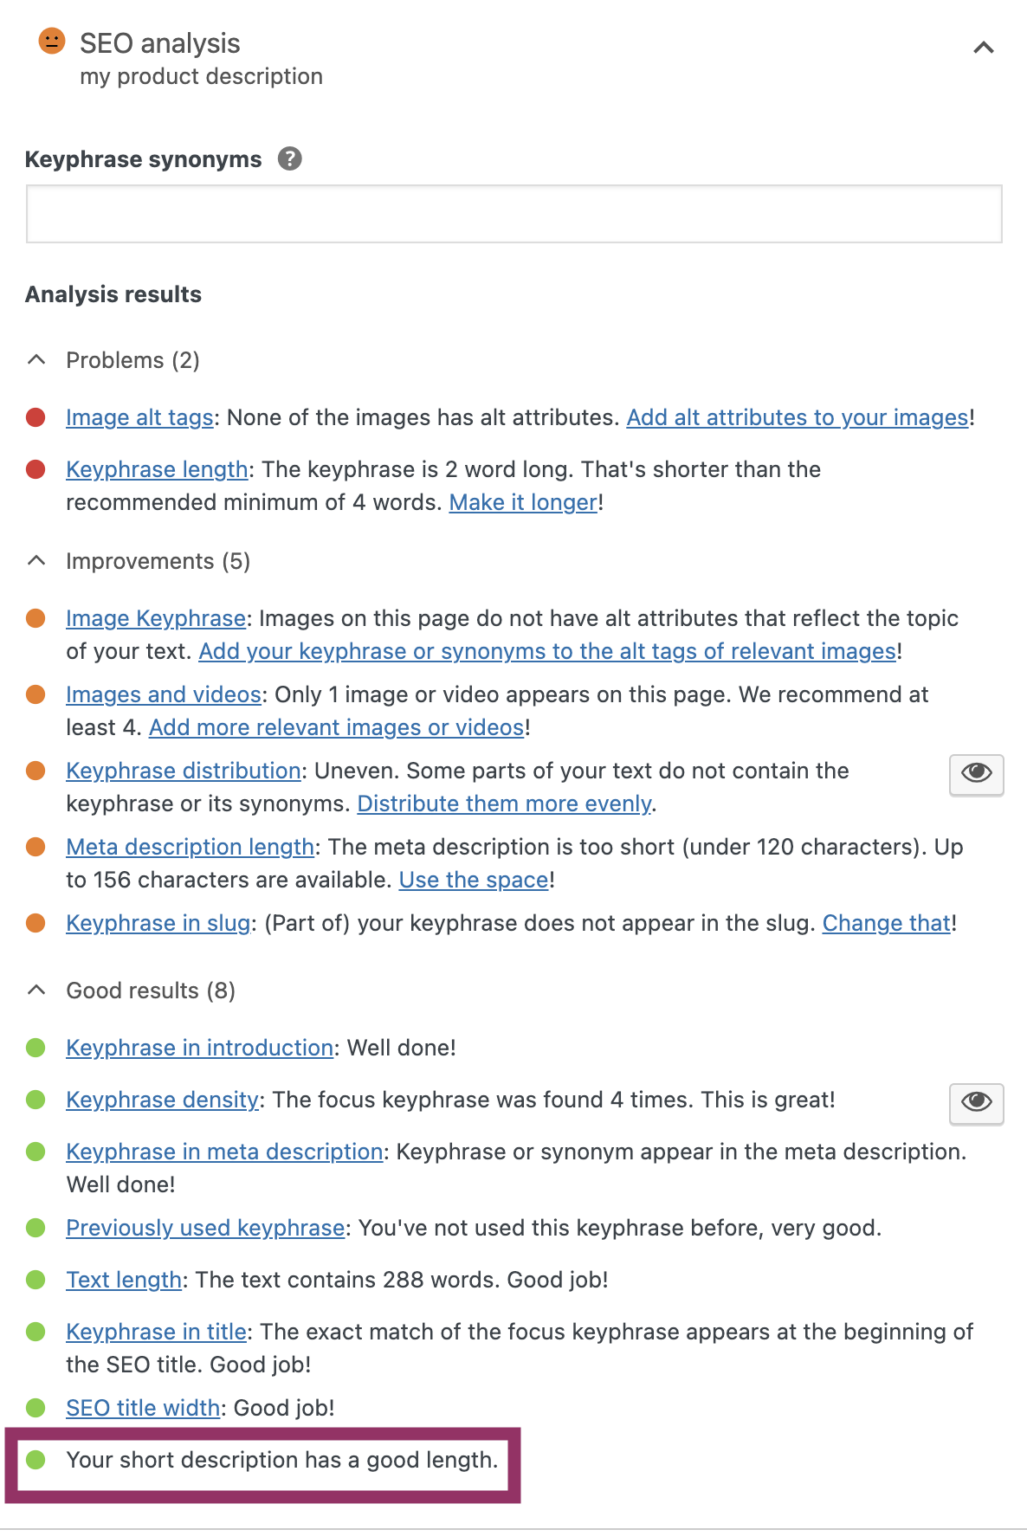The image size is (1027, 1536).
Task: Open "Add alt attributes to your images" link
Action: (x=797, y=417)
